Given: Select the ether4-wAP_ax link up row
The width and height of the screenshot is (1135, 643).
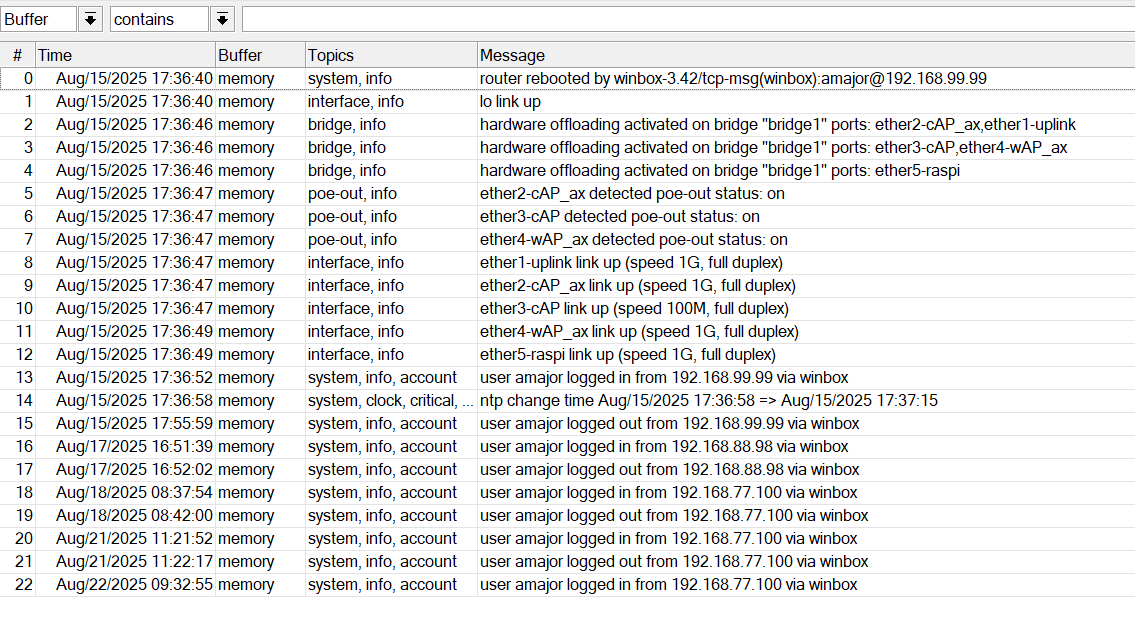Looking at the screenshot, I should pos(639,331).
